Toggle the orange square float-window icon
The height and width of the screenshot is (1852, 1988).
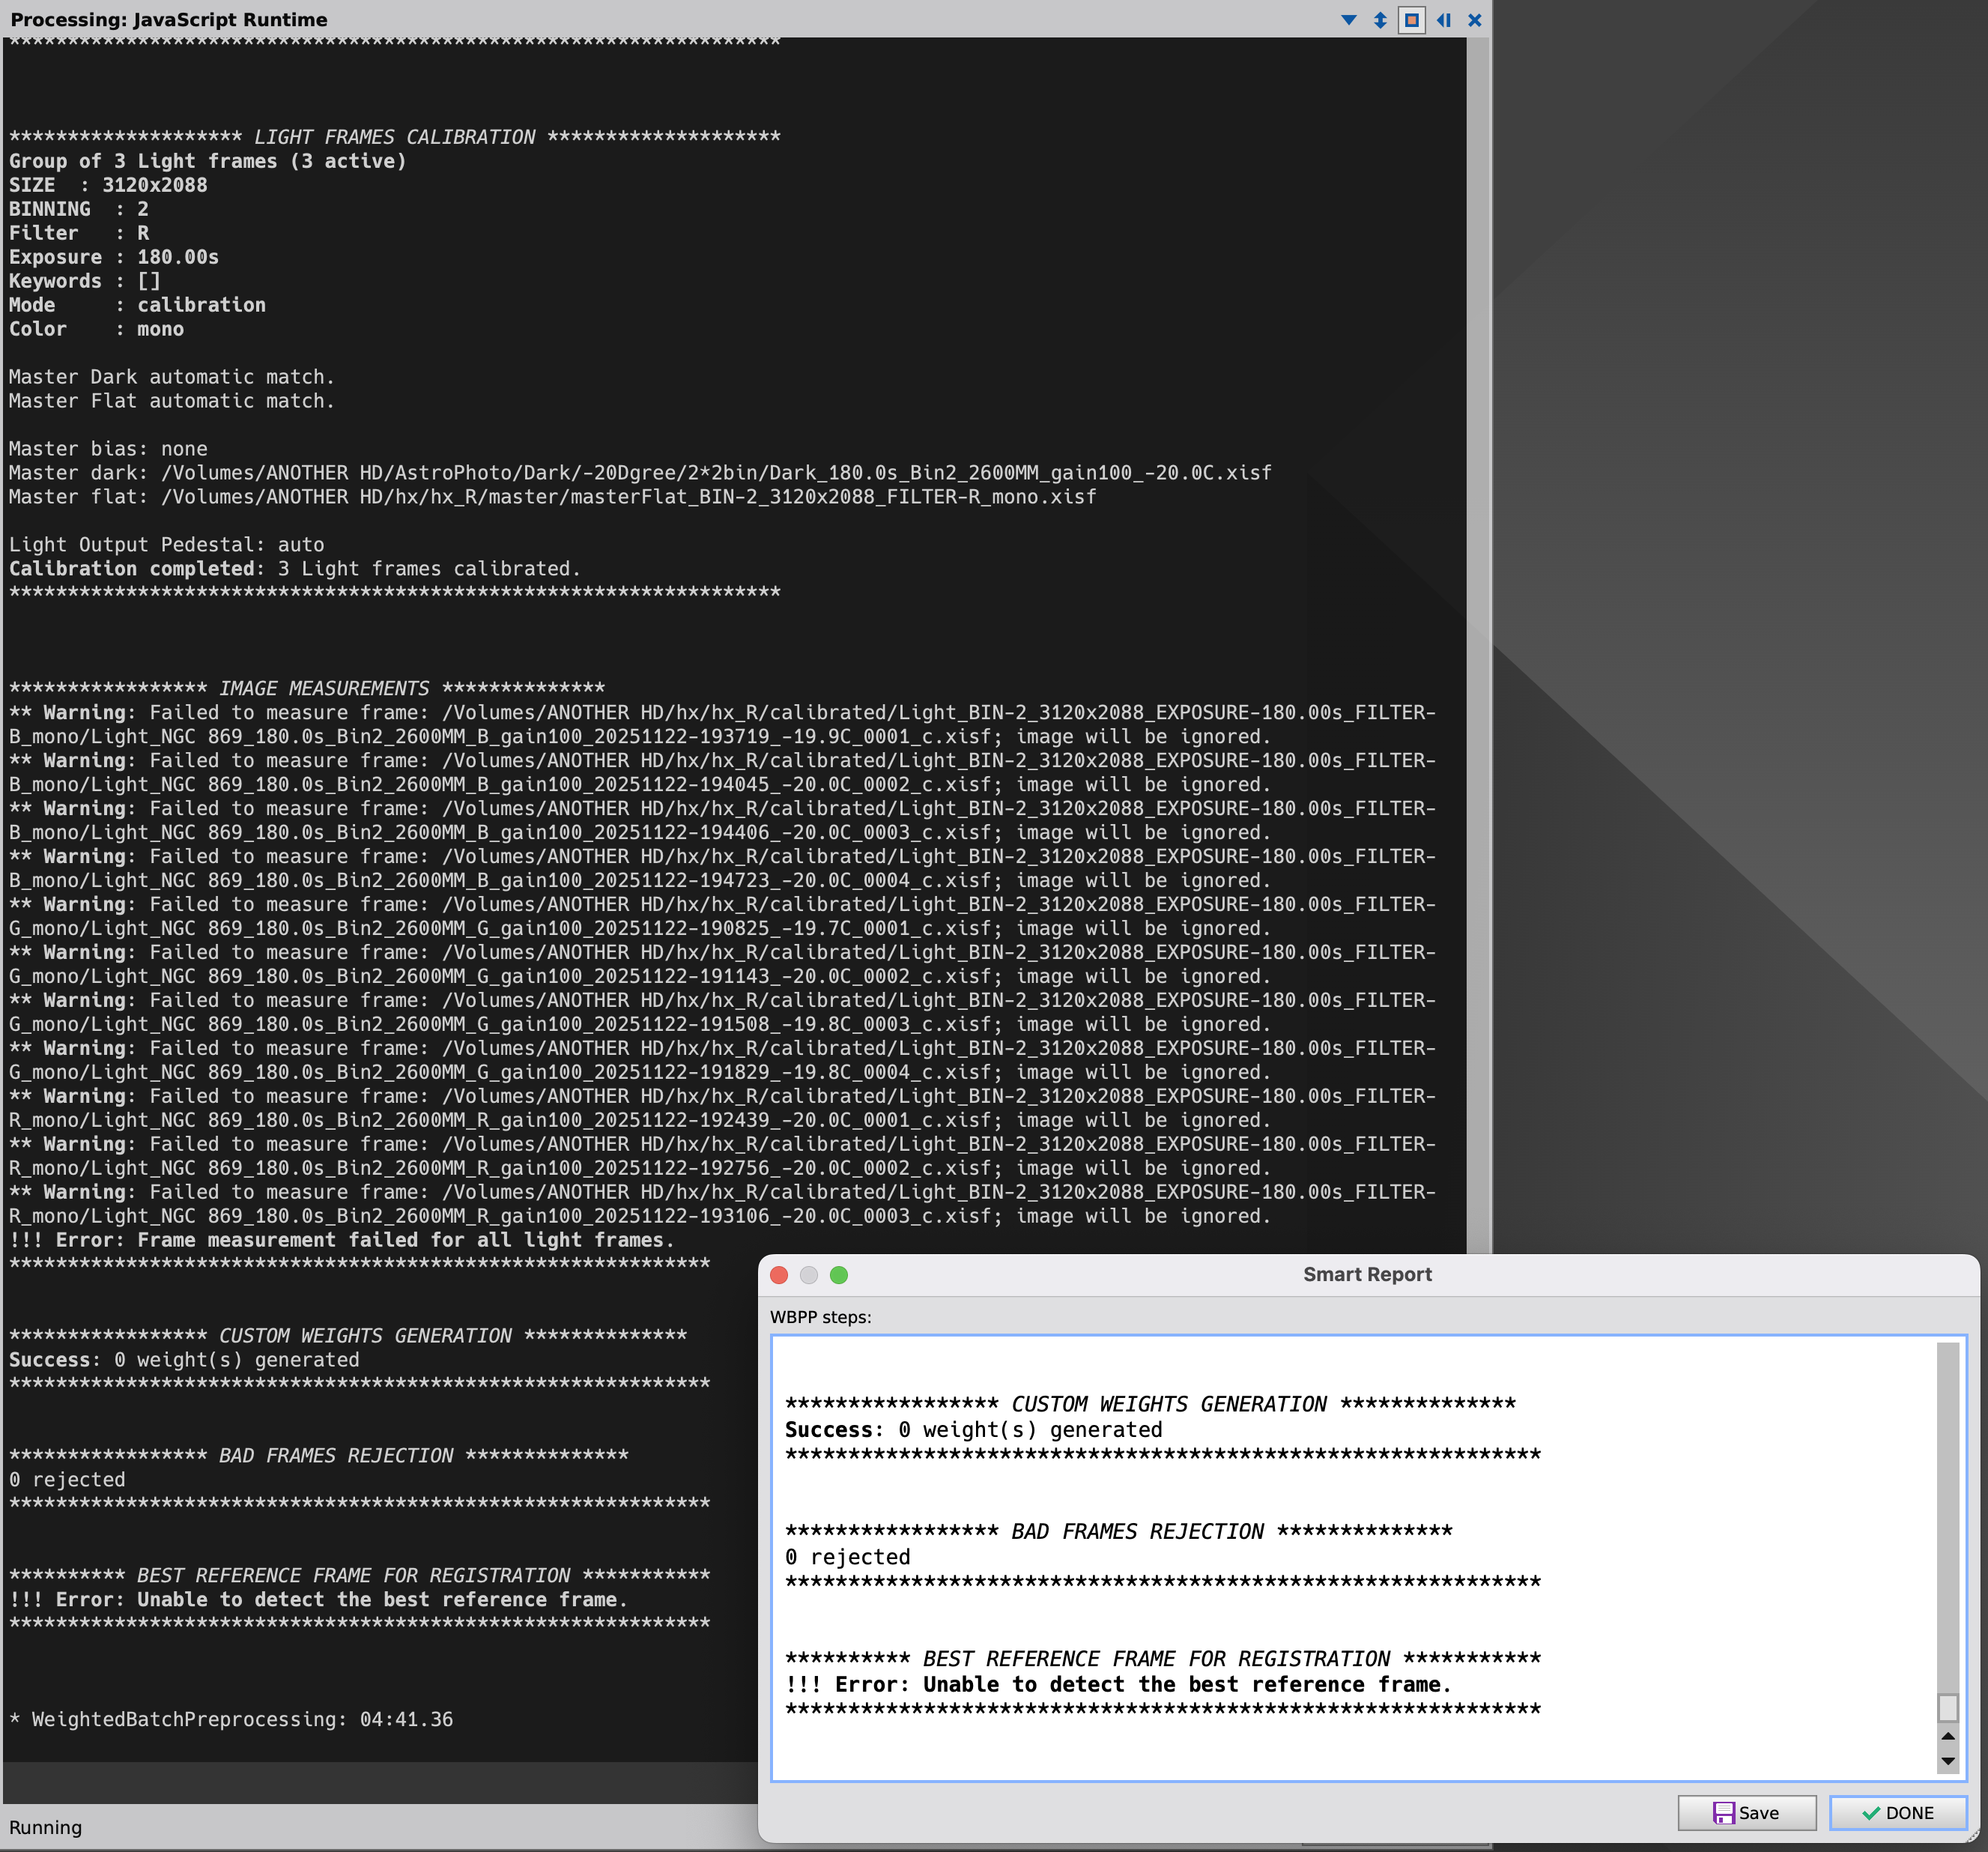[x=1411, y=20]
